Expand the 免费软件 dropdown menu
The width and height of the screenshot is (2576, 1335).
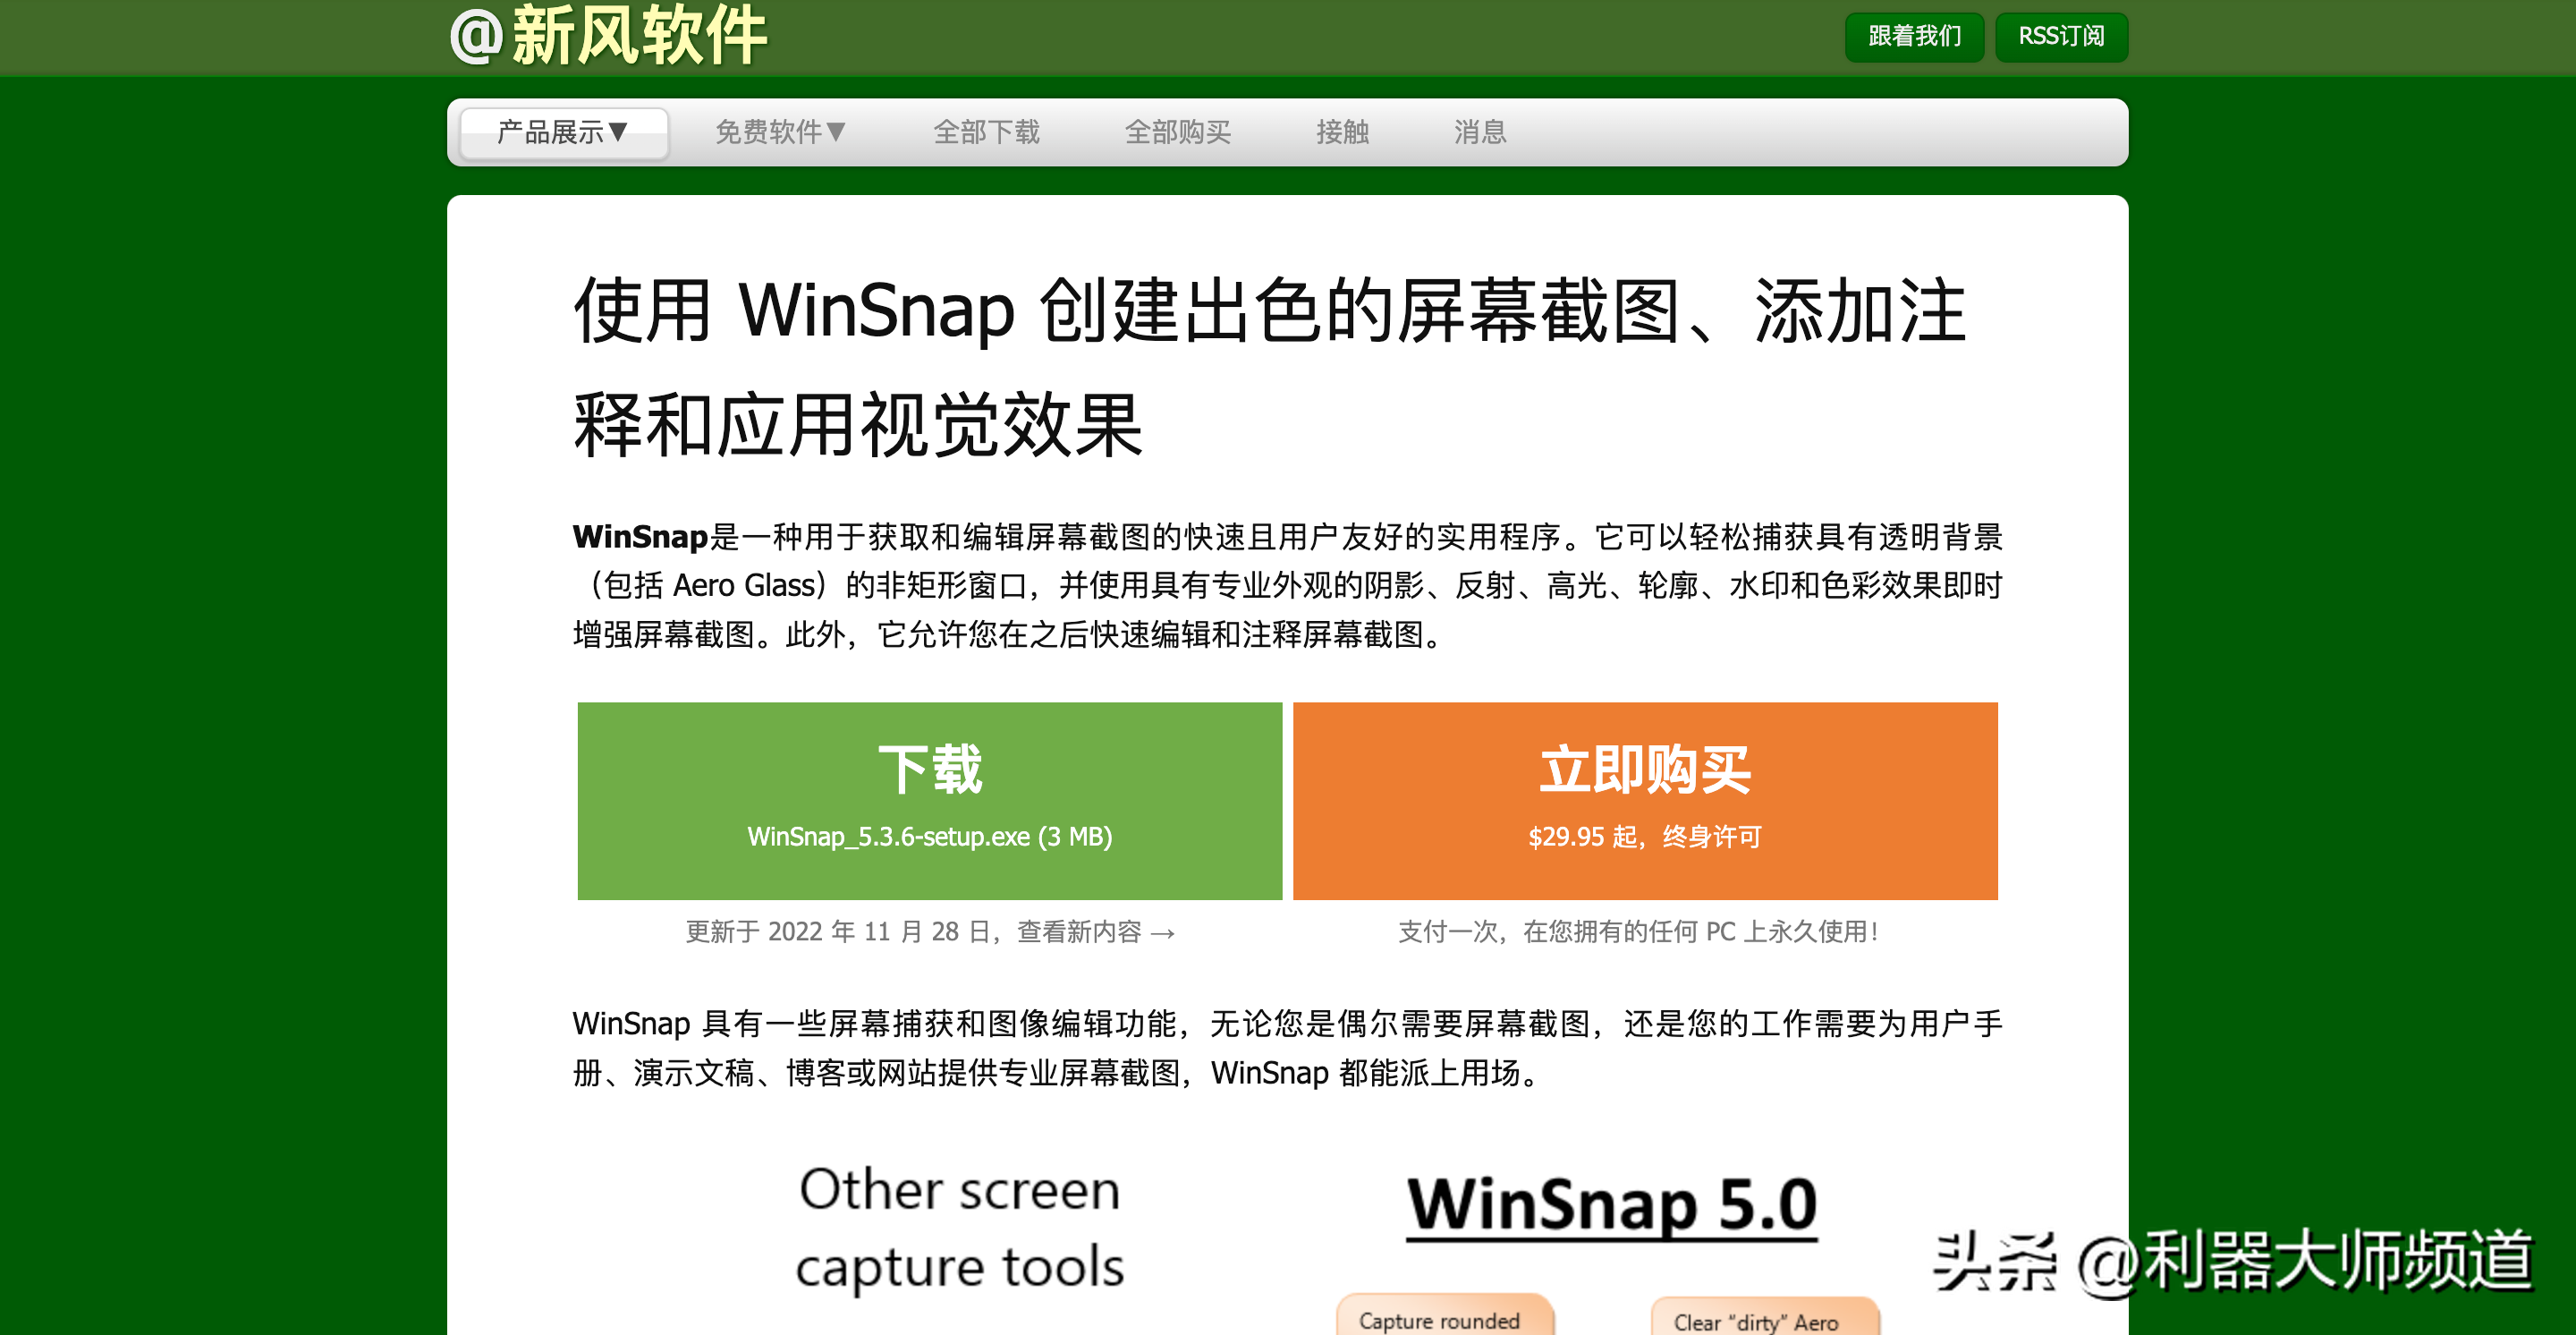pyautogui.click(x=781, y=132)
